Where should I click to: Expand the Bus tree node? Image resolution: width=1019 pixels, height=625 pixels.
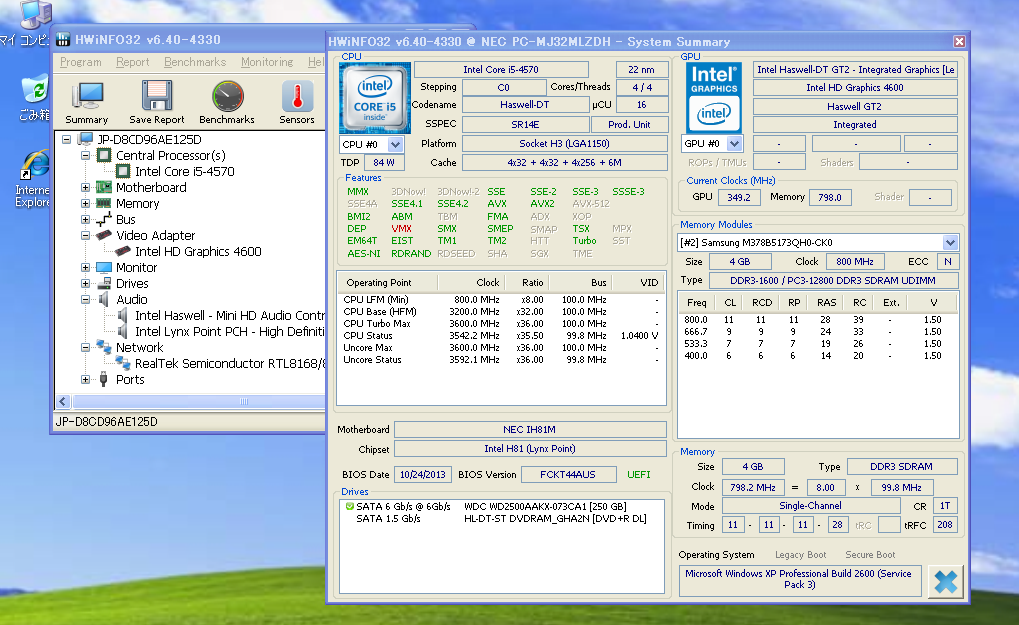[x=85, y=220]
